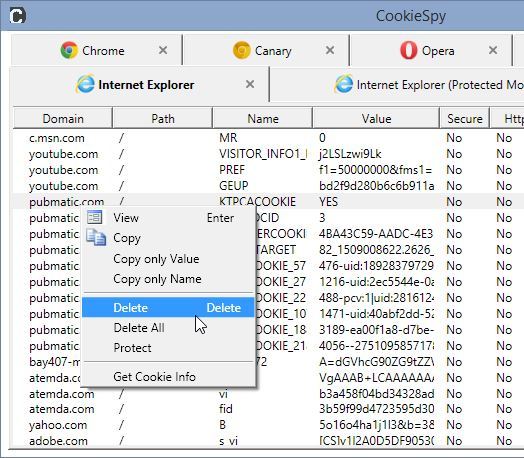This screenshot has width=524, height=458.
Task: Click value starting VgAAAB+LCAAAAAA
Action: pyautogui.click(x=377, y=377)
